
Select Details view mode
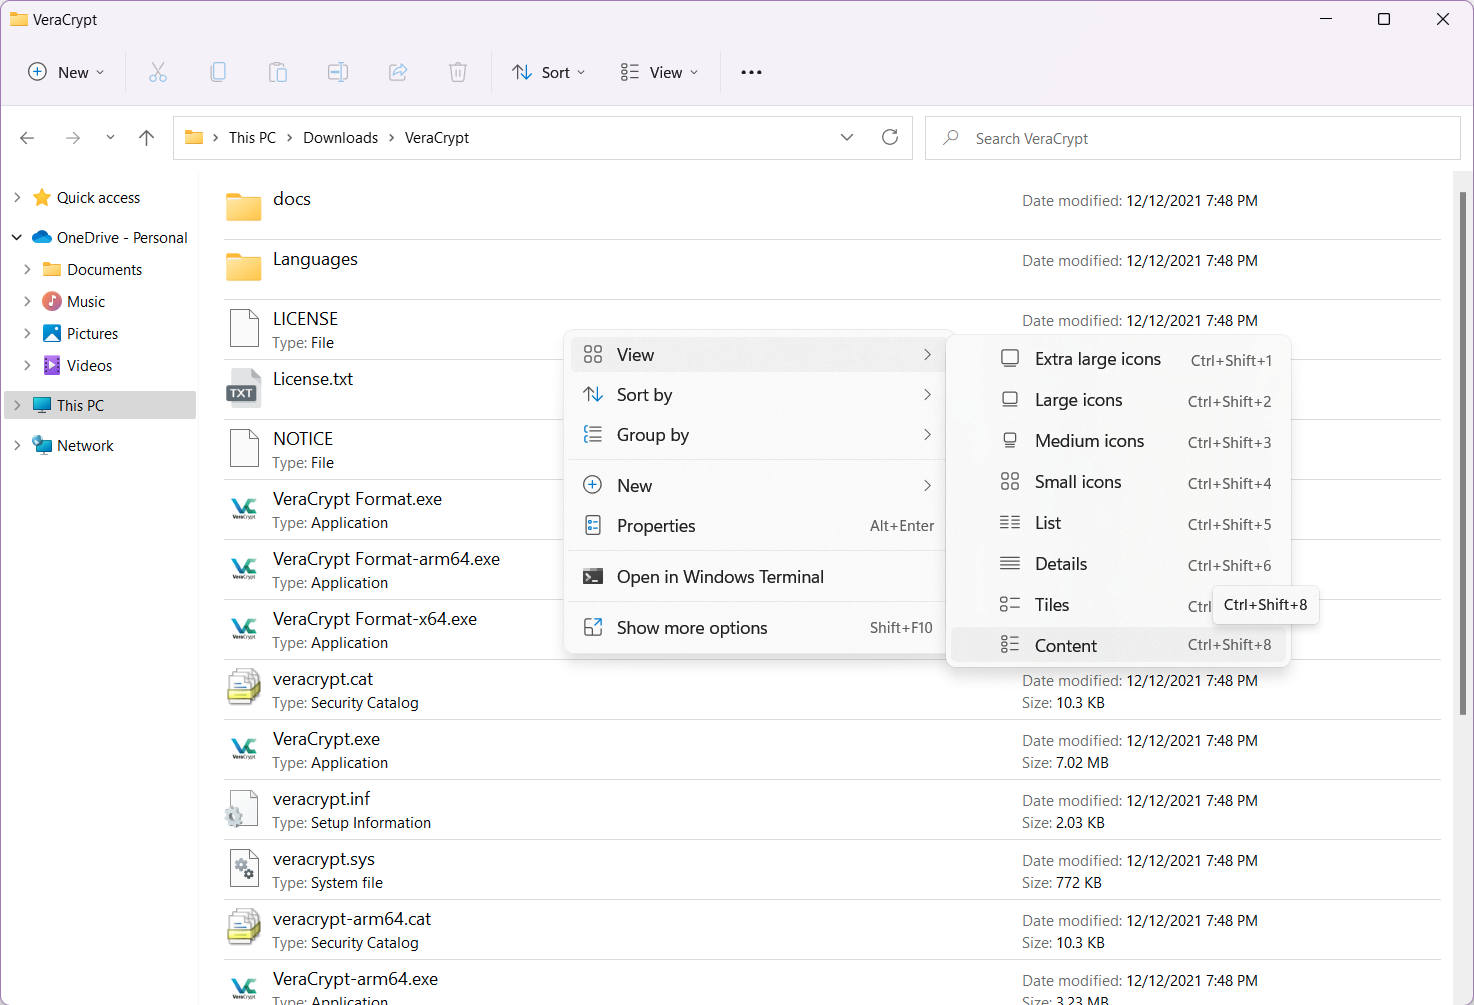1061,563
